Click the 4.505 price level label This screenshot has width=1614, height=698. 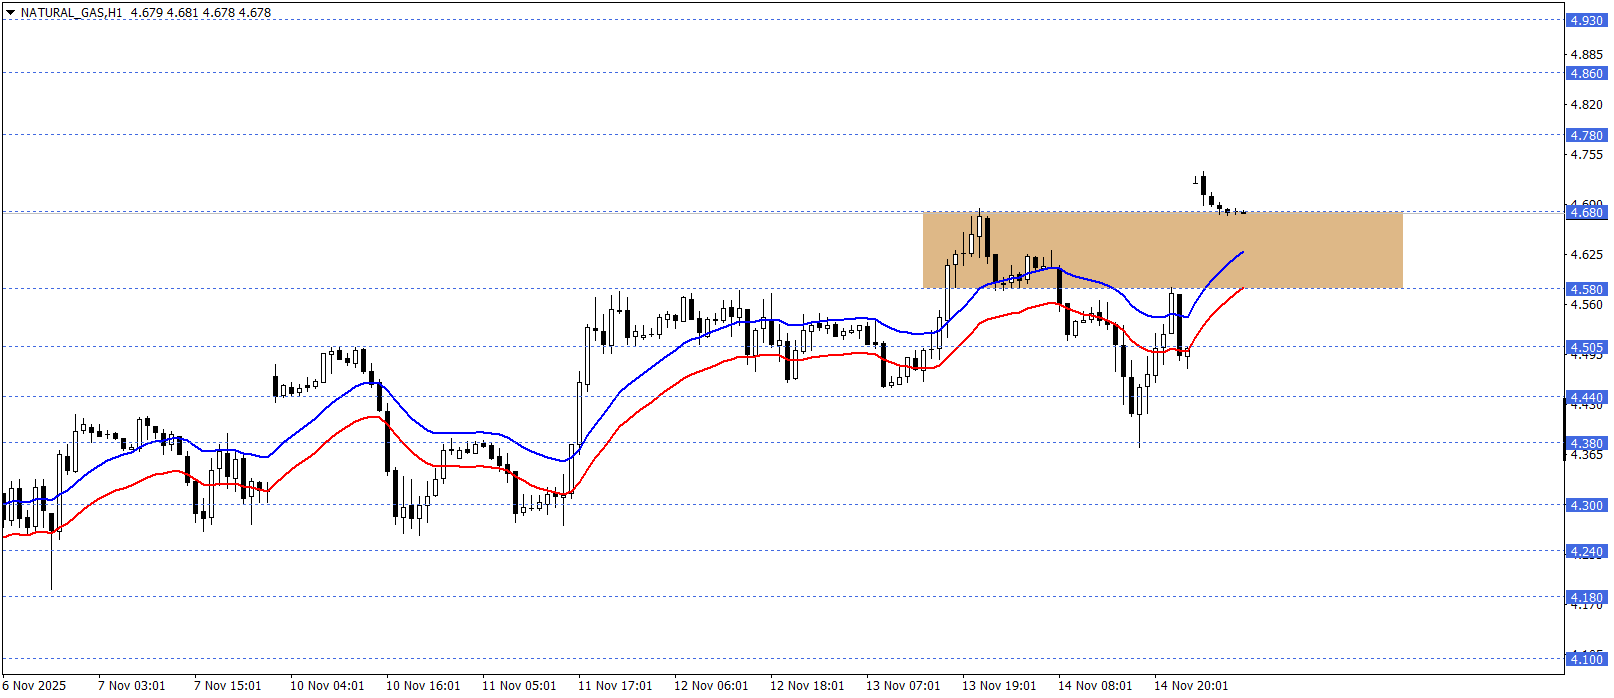tap(1585, 348)
